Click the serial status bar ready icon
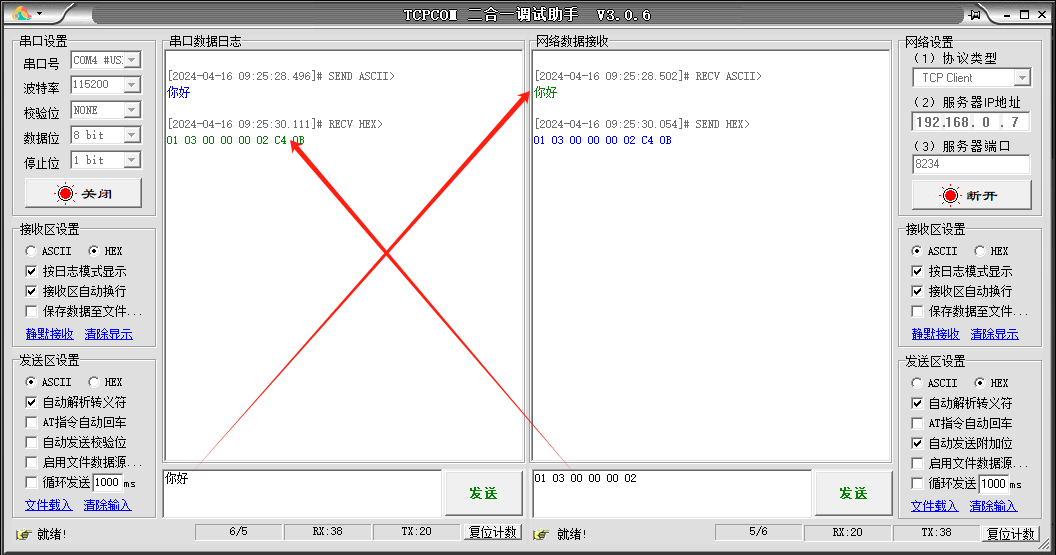1056x555 pixels. 24,534
